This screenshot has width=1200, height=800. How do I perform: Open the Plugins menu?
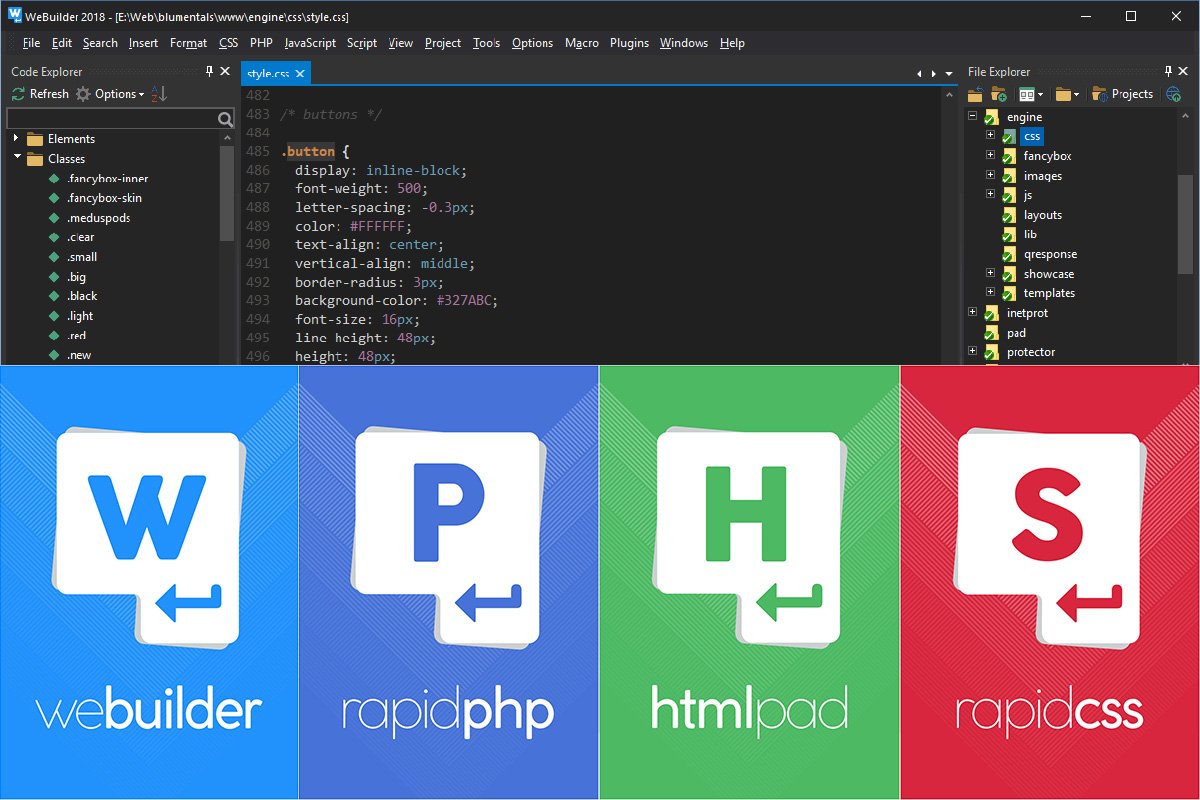(629, 43)
